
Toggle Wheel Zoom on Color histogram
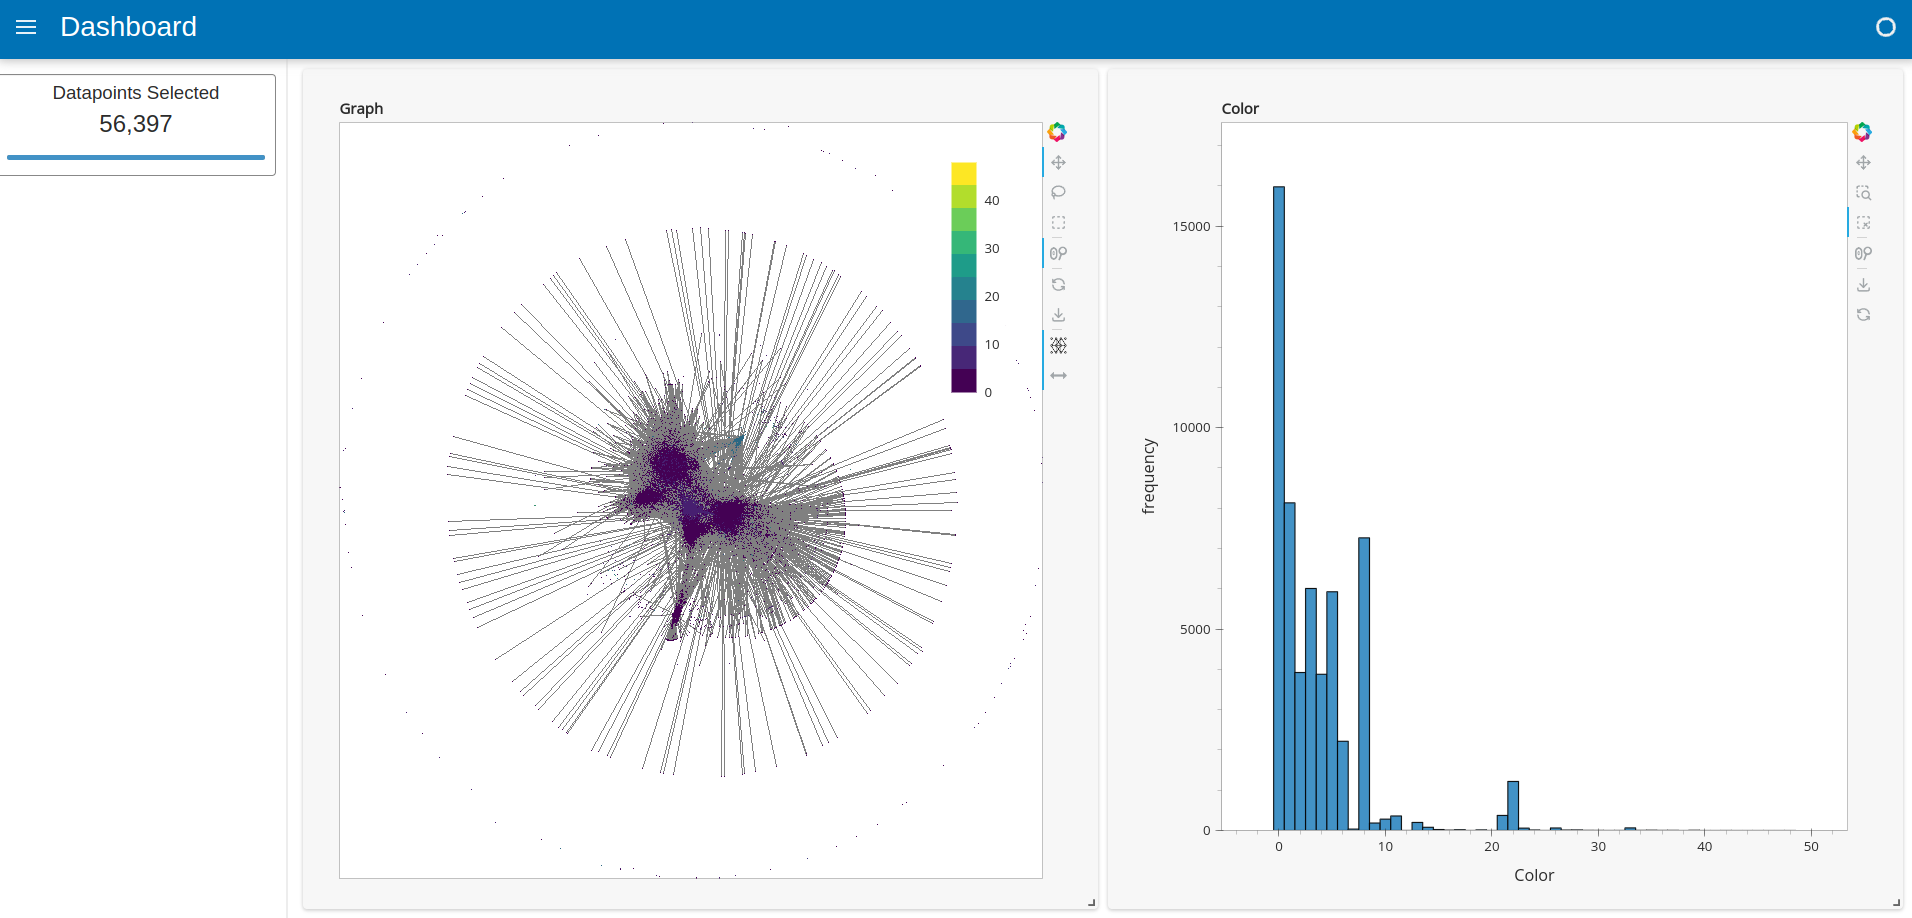click(1863, 254)
